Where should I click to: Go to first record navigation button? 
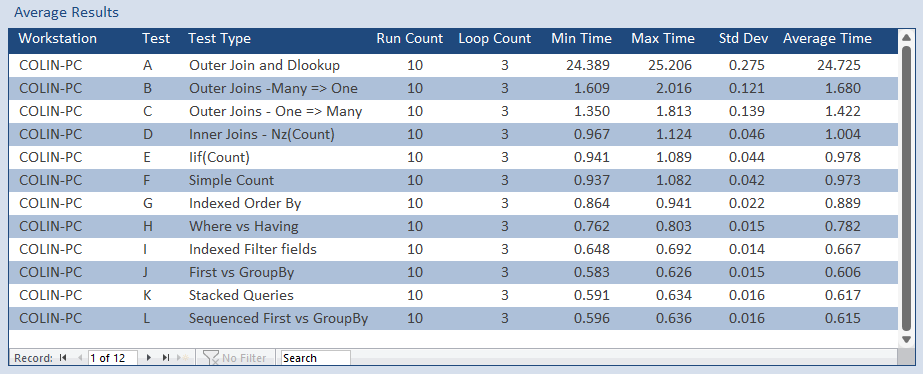63,358
